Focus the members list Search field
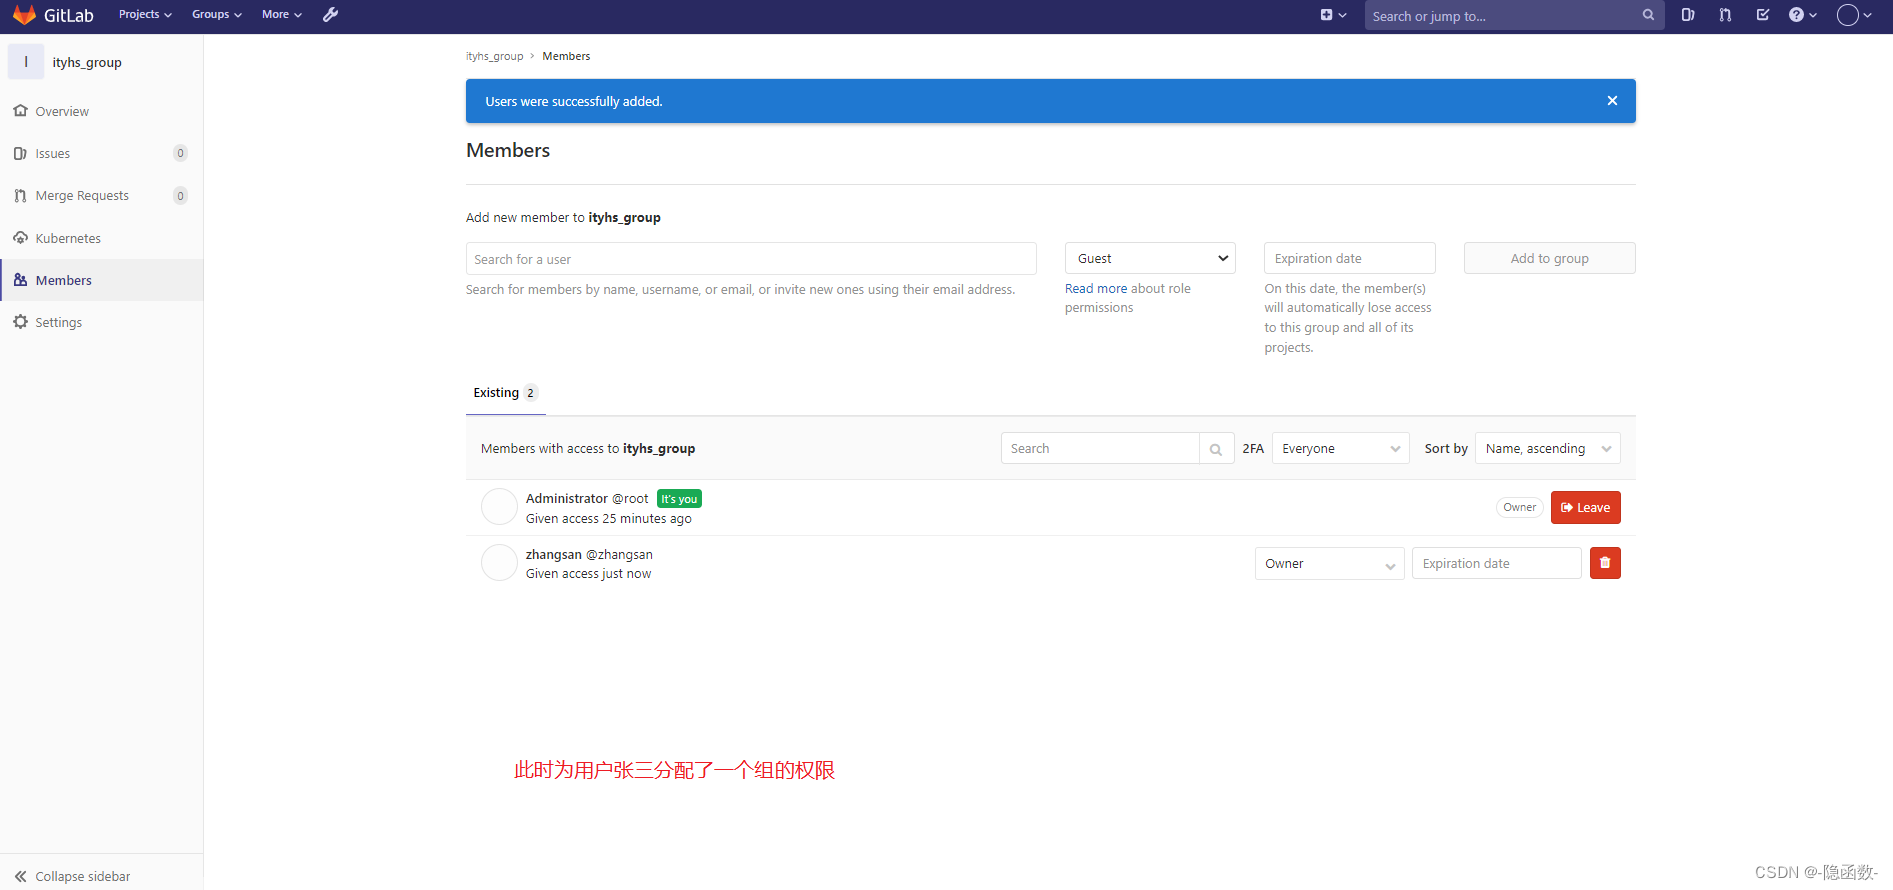The width and height of the screenshot is (1893, 890). point(1100,449)
